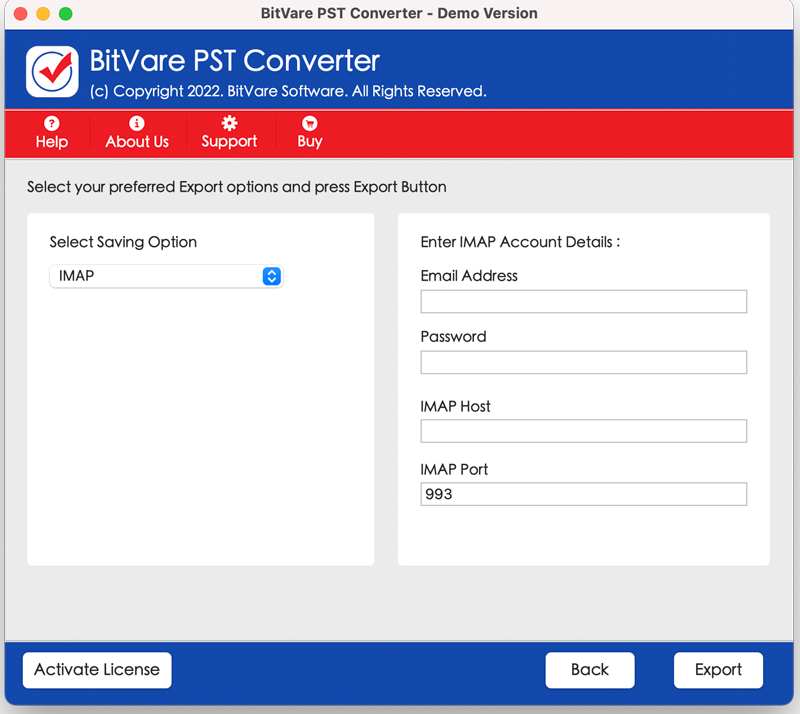Click the 'BitVare PST Converter' banner title

pos(235,60)
